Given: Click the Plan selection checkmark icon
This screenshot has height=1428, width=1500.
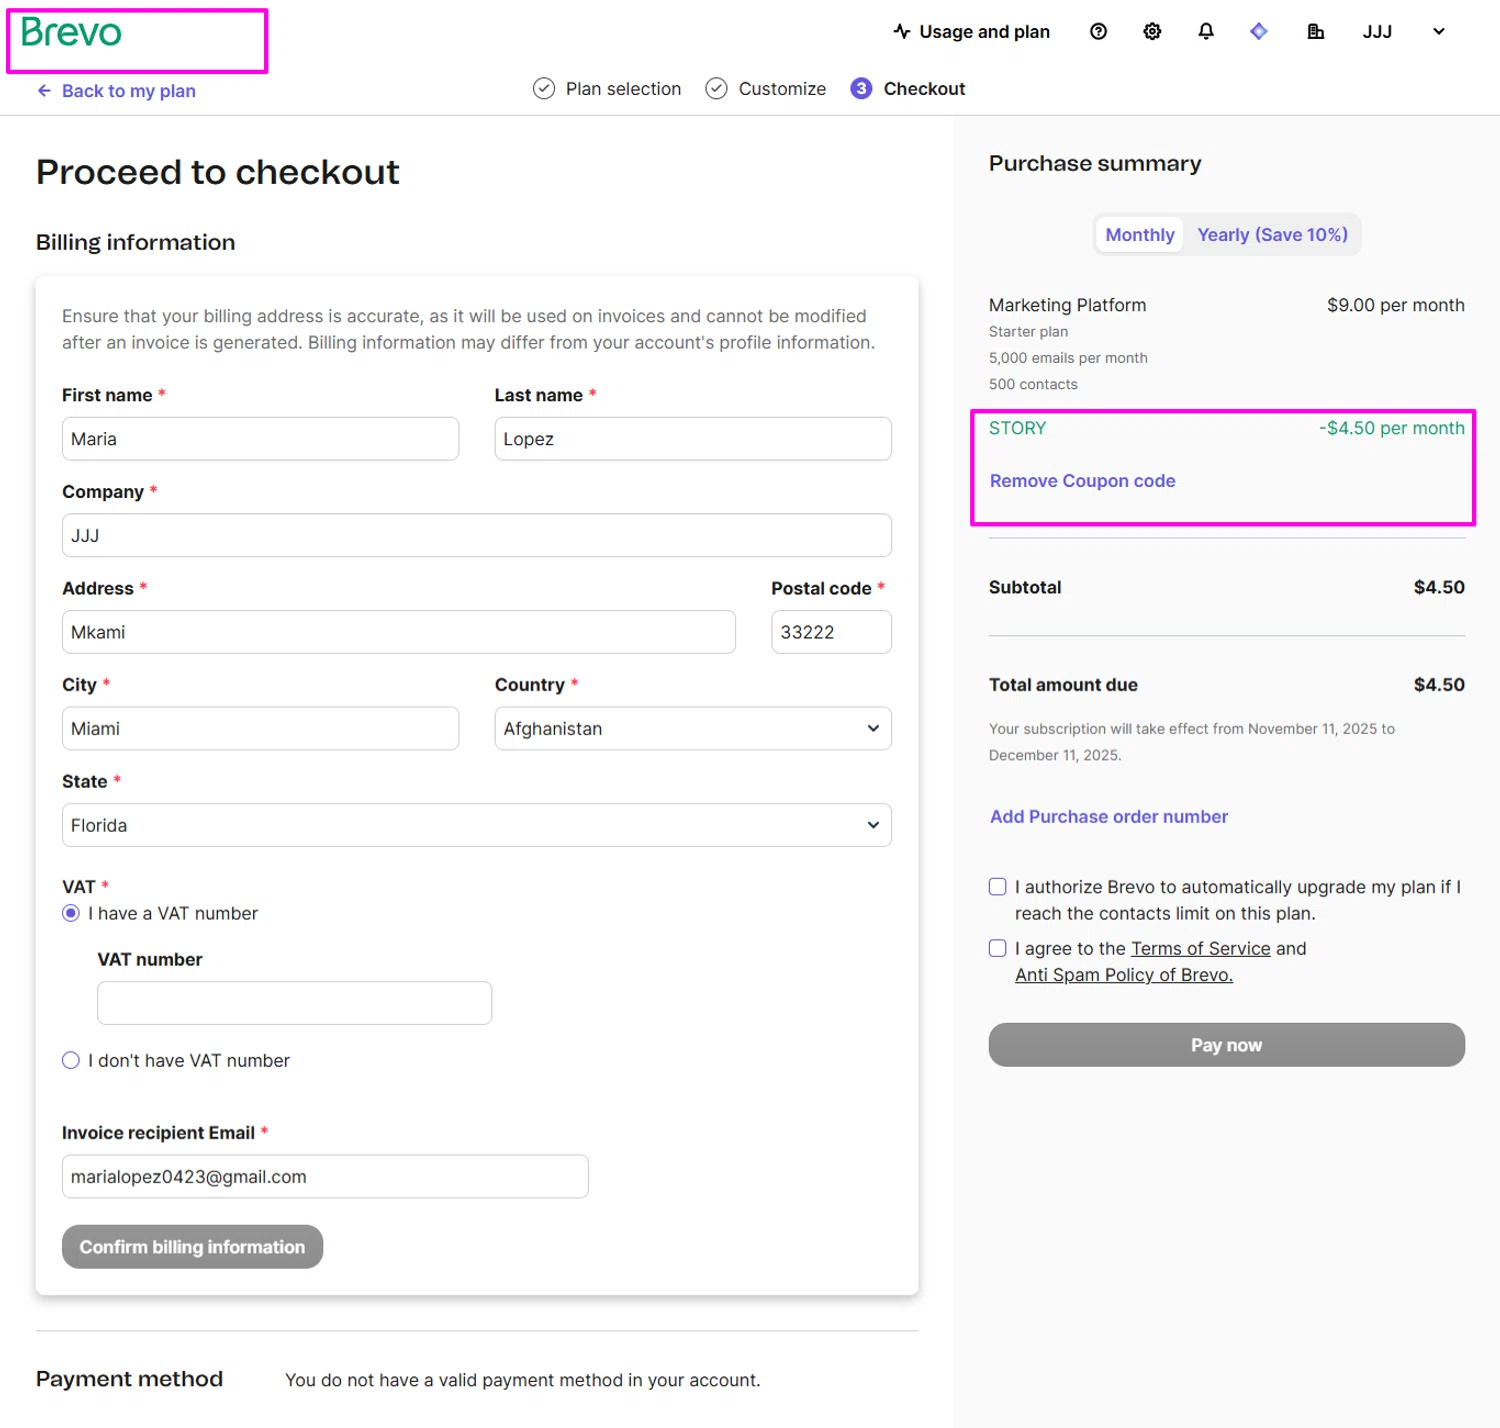Looking at the screenshot, I should click(x=544, y=88).
